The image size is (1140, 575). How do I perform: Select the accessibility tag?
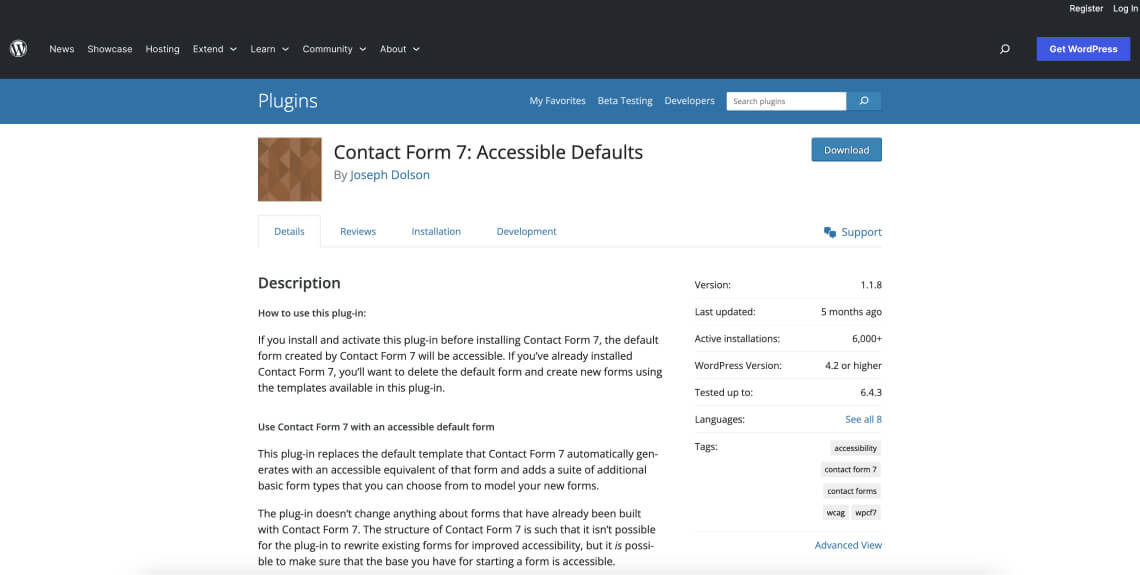point(855,448)
